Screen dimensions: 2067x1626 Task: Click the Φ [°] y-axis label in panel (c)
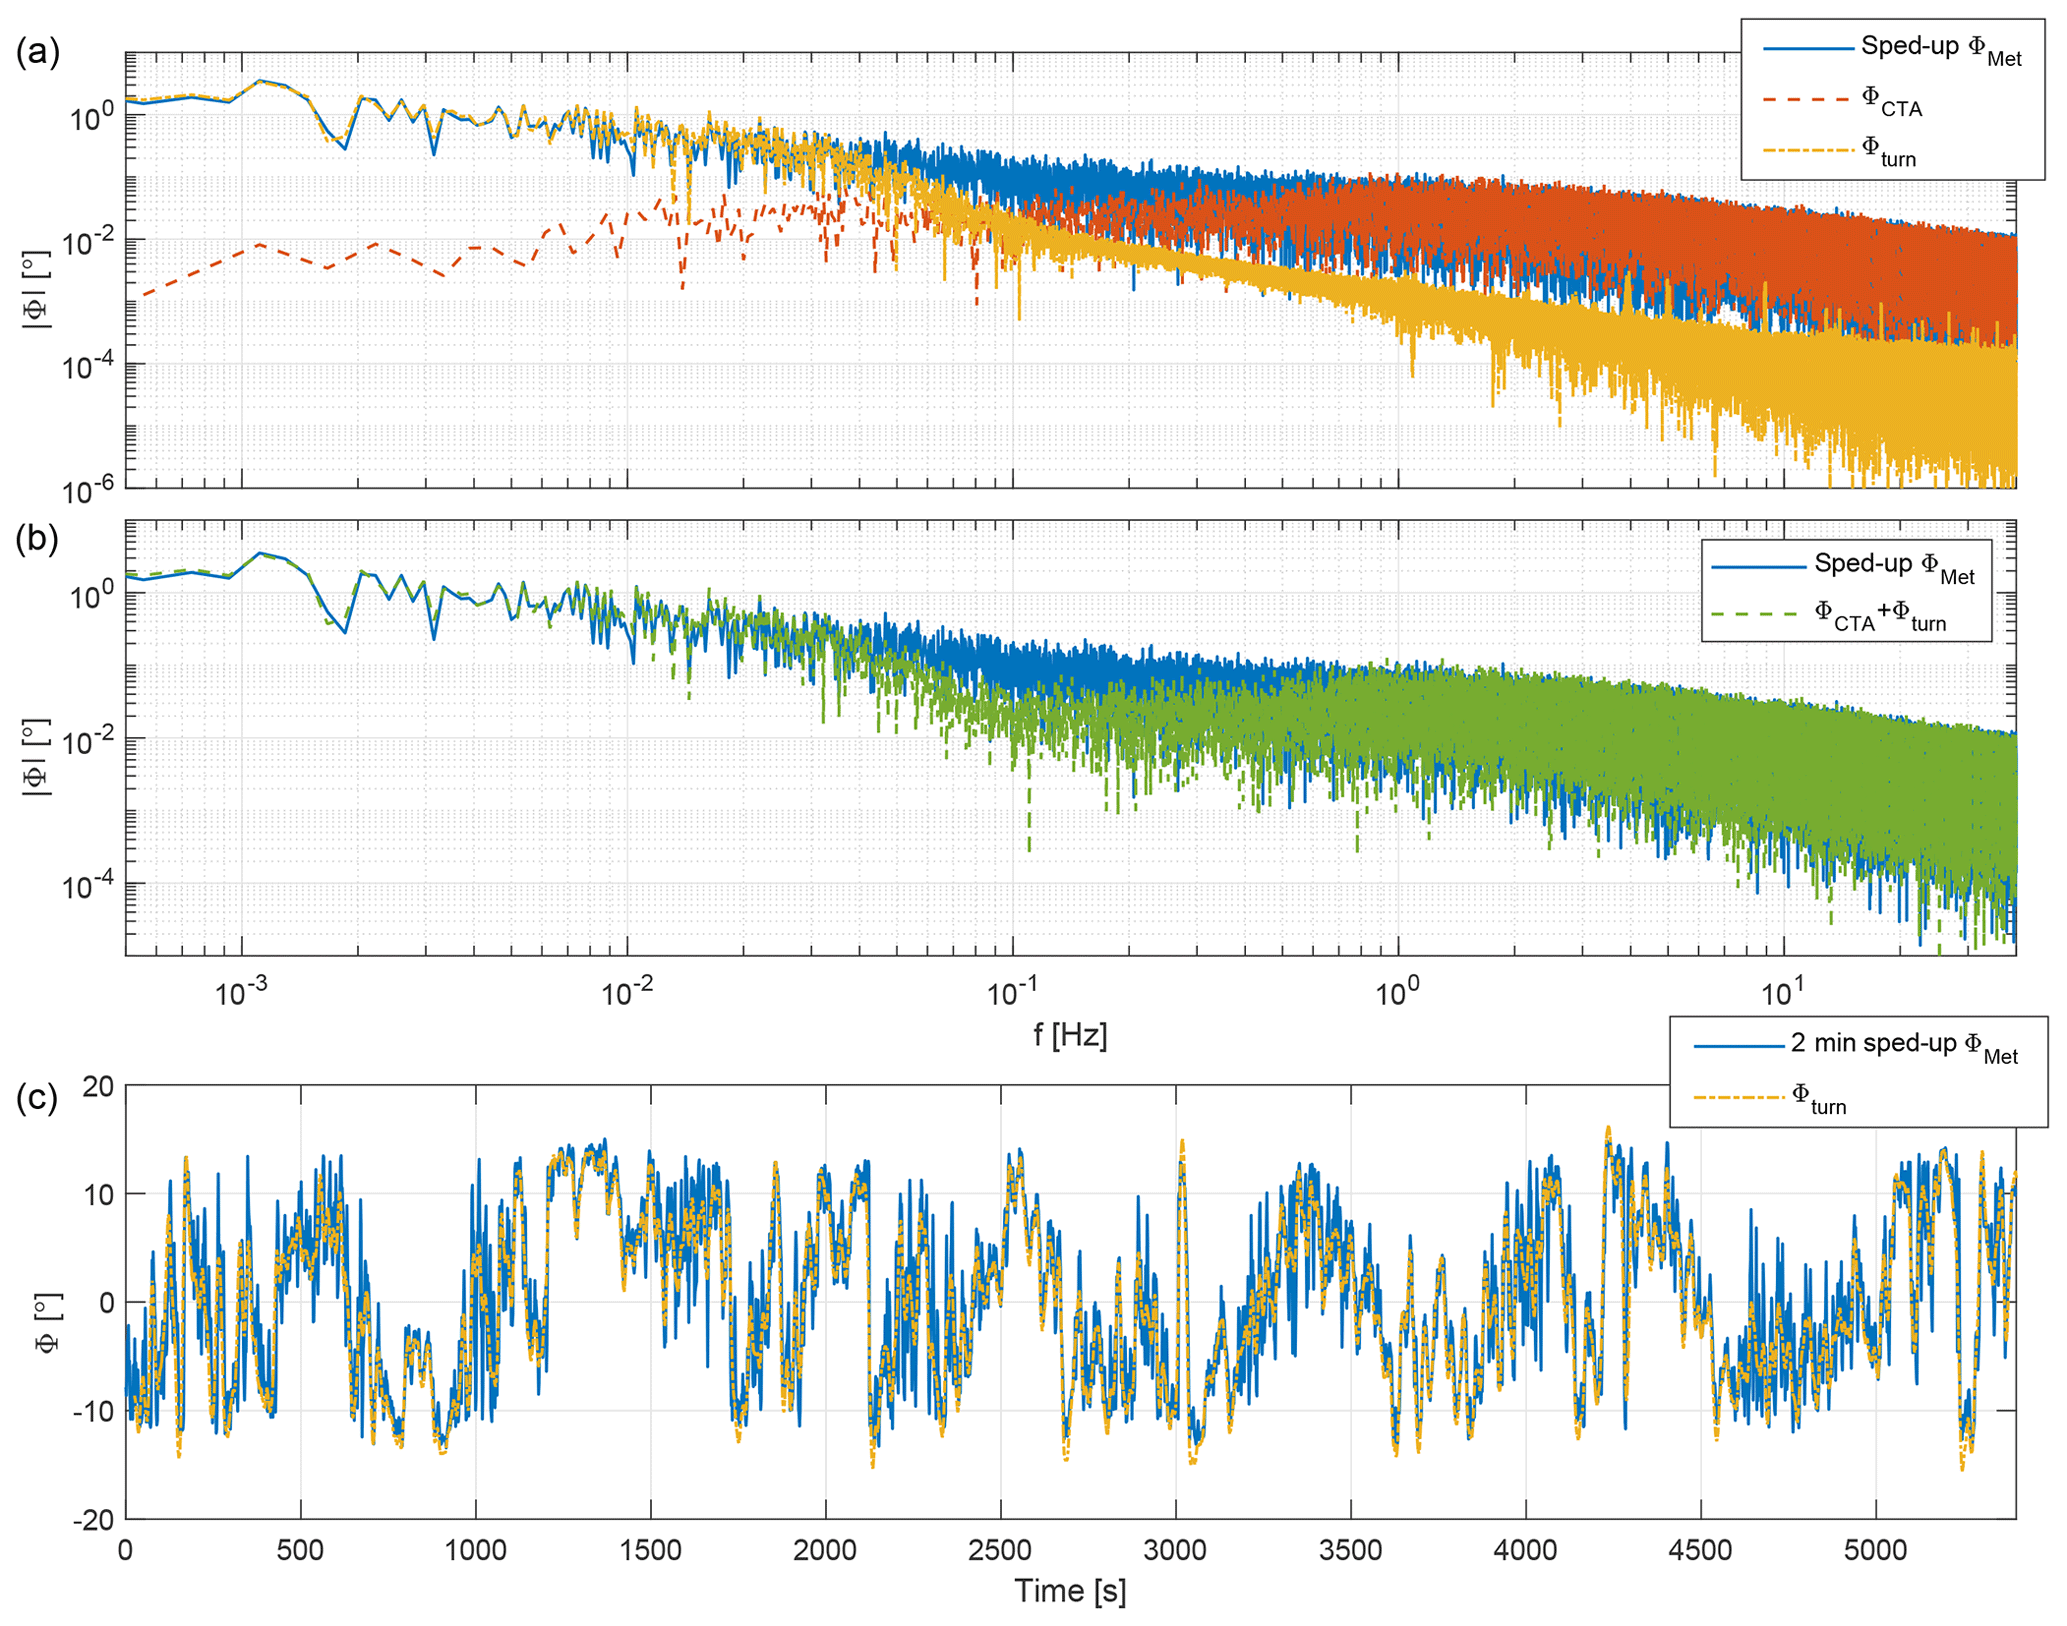coord(48,1322)
